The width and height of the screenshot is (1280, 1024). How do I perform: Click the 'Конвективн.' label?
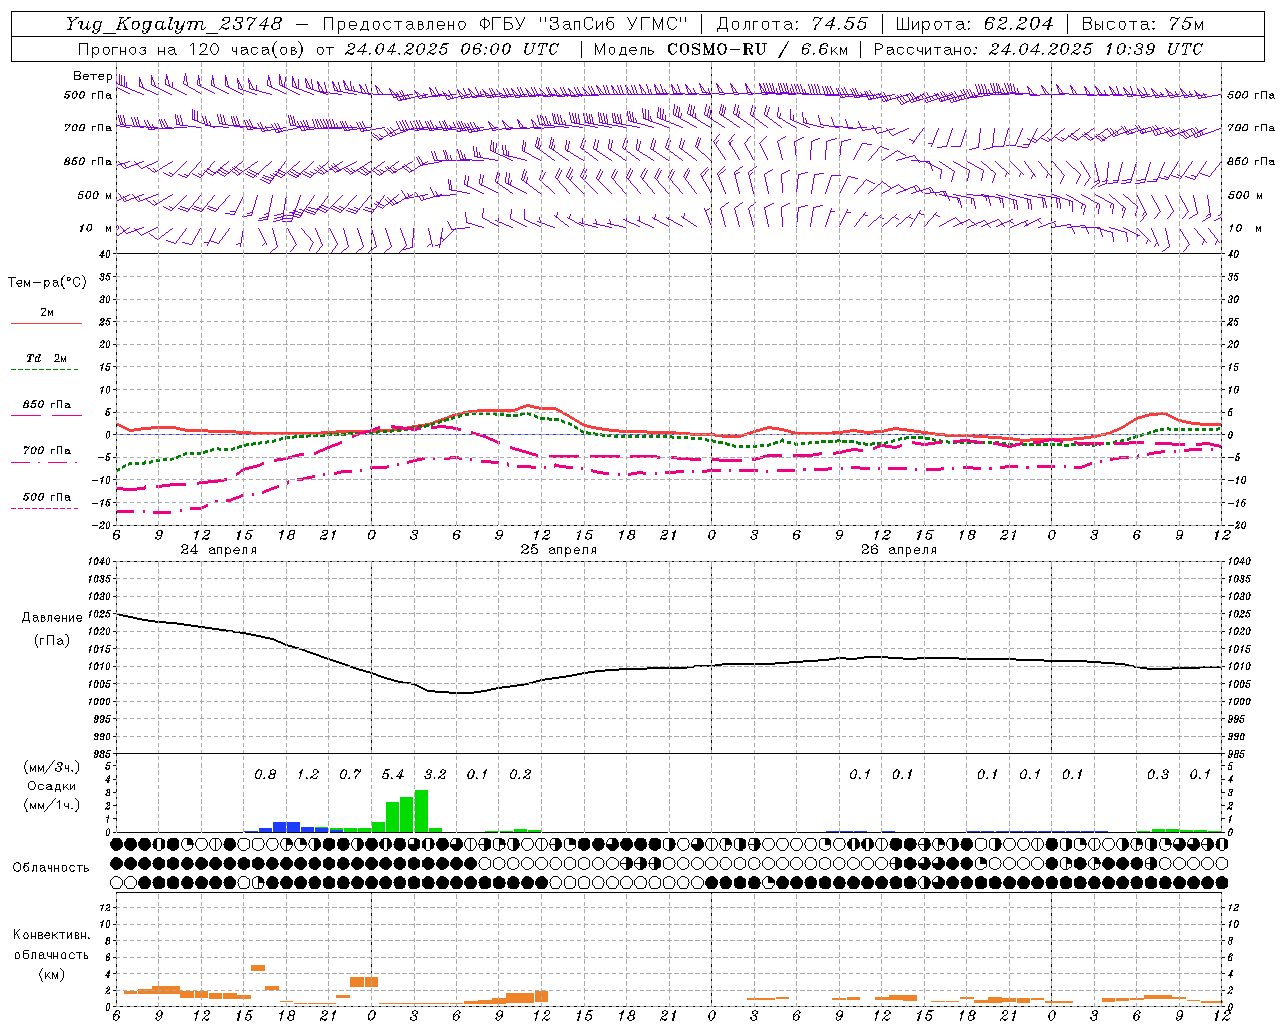pos(51,935)
